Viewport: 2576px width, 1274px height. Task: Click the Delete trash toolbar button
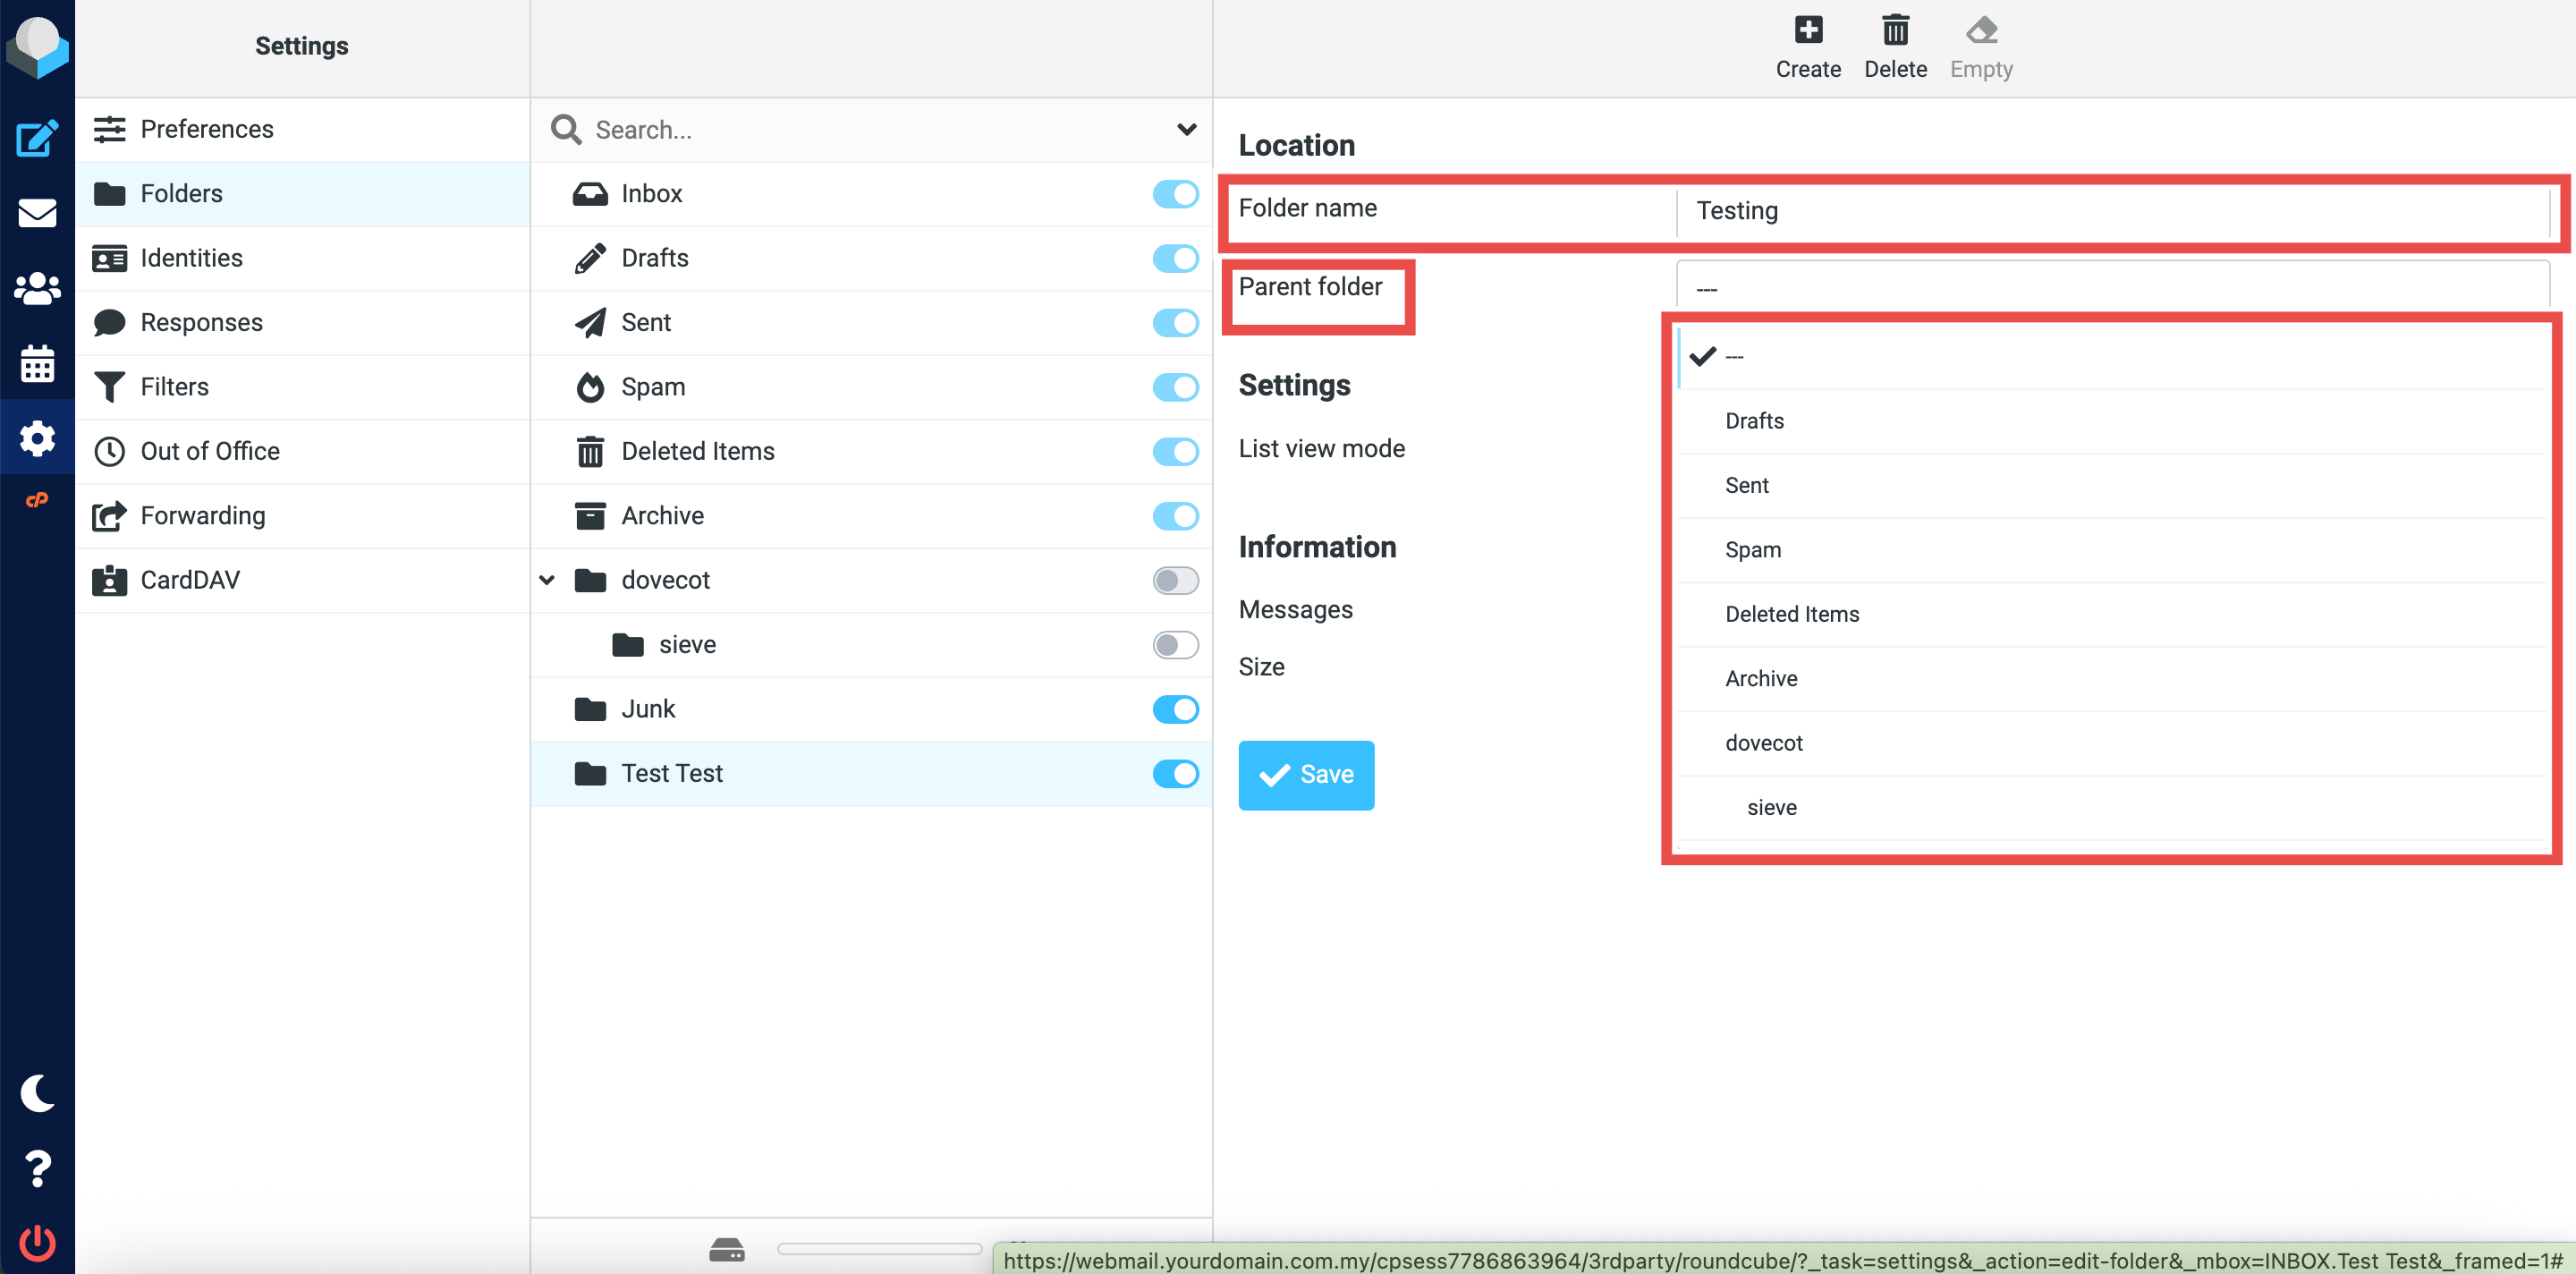[1895, 46]
